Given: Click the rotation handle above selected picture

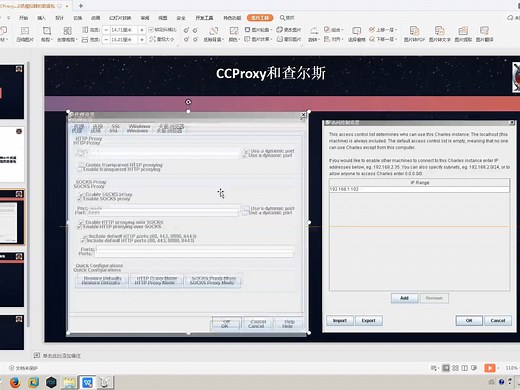Looking at the screenshot, I should tap(188, 102).
